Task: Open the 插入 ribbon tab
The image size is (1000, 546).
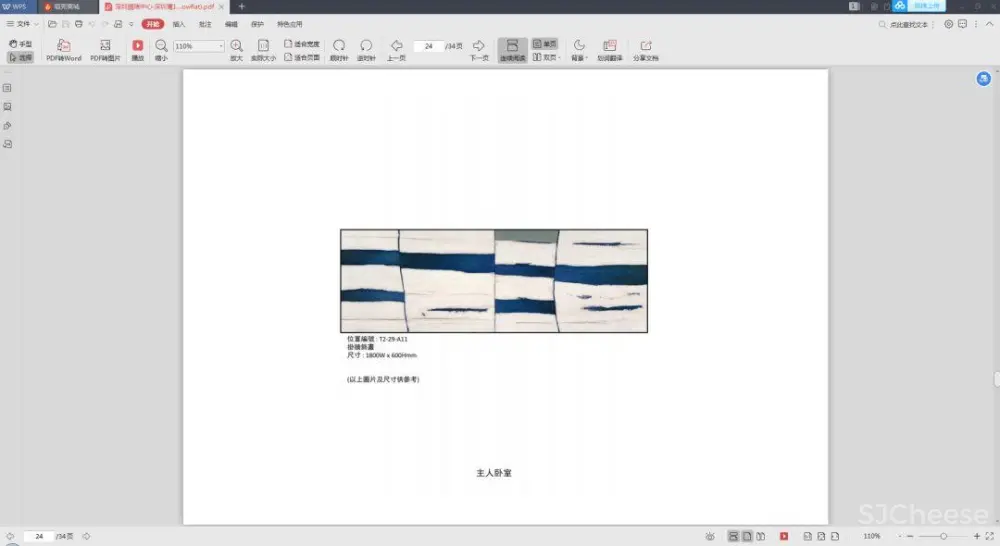Action: (x=179, y=23)
